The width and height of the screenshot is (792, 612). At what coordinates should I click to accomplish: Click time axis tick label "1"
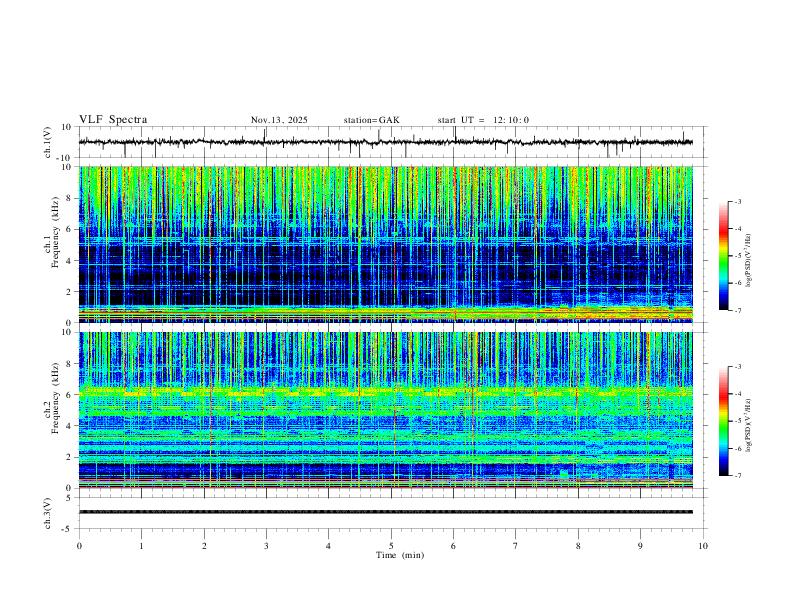142,546
